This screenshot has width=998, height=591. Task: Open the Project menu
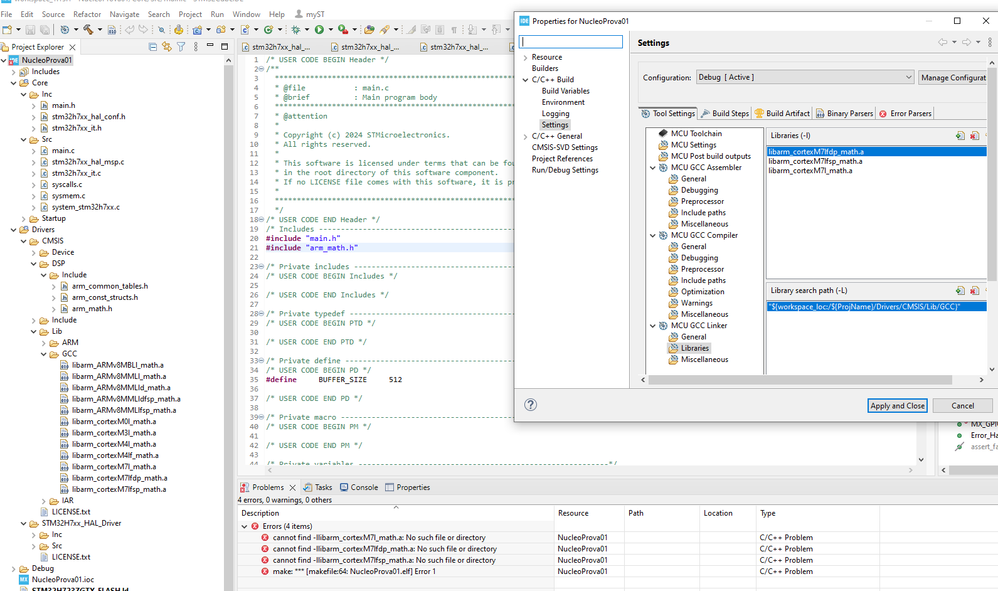(190, 15)
